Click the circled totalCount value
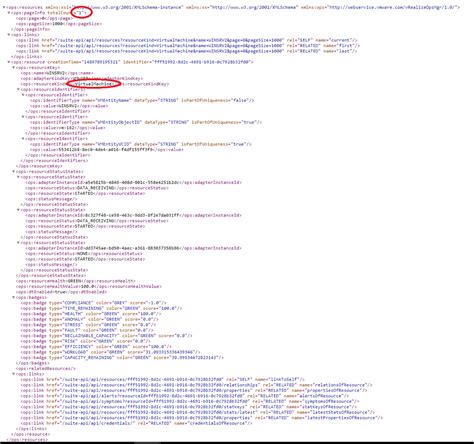The image size is (474, 444). pyautogui.click(x=81, y=13)
